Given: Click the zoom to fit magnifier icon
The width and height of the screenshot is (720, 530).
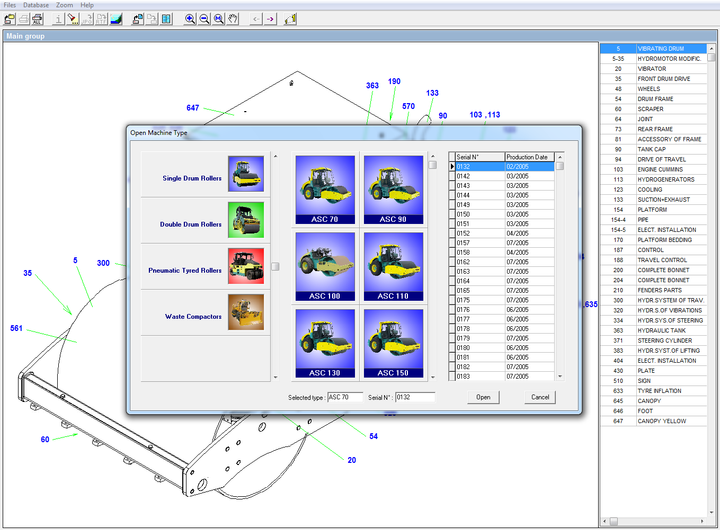Looking at the screenshot, I should click(x=219, y=19).
